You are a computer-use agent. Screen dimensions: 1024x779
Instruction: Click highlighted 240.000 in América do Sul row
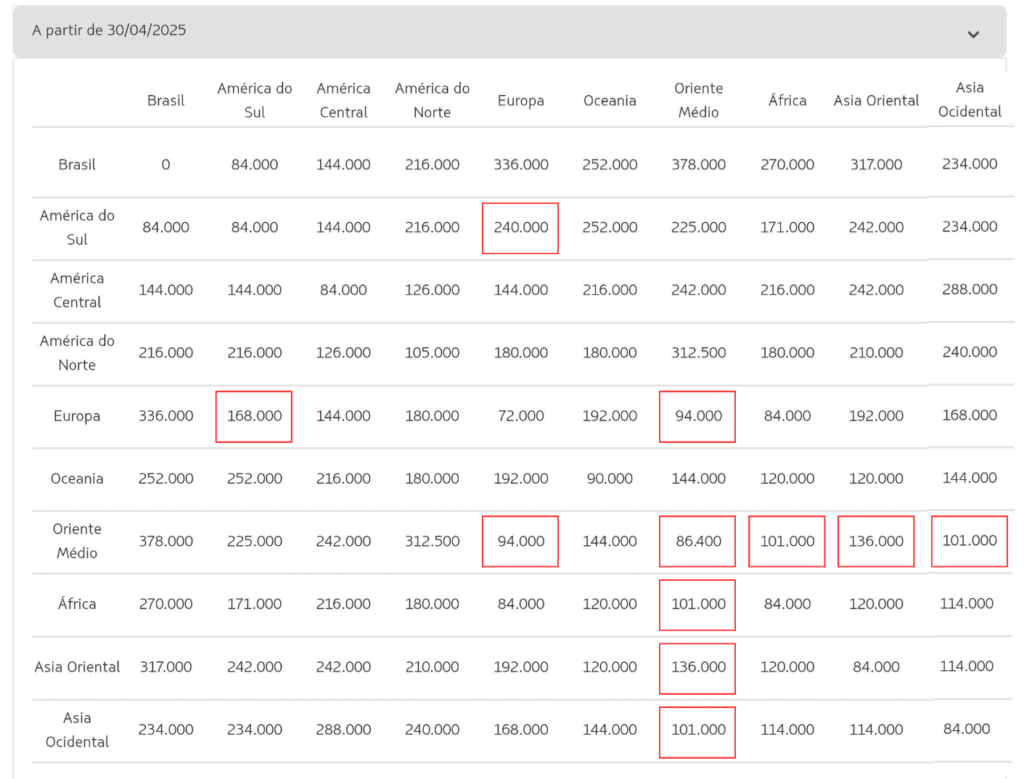tap(520, 228)
